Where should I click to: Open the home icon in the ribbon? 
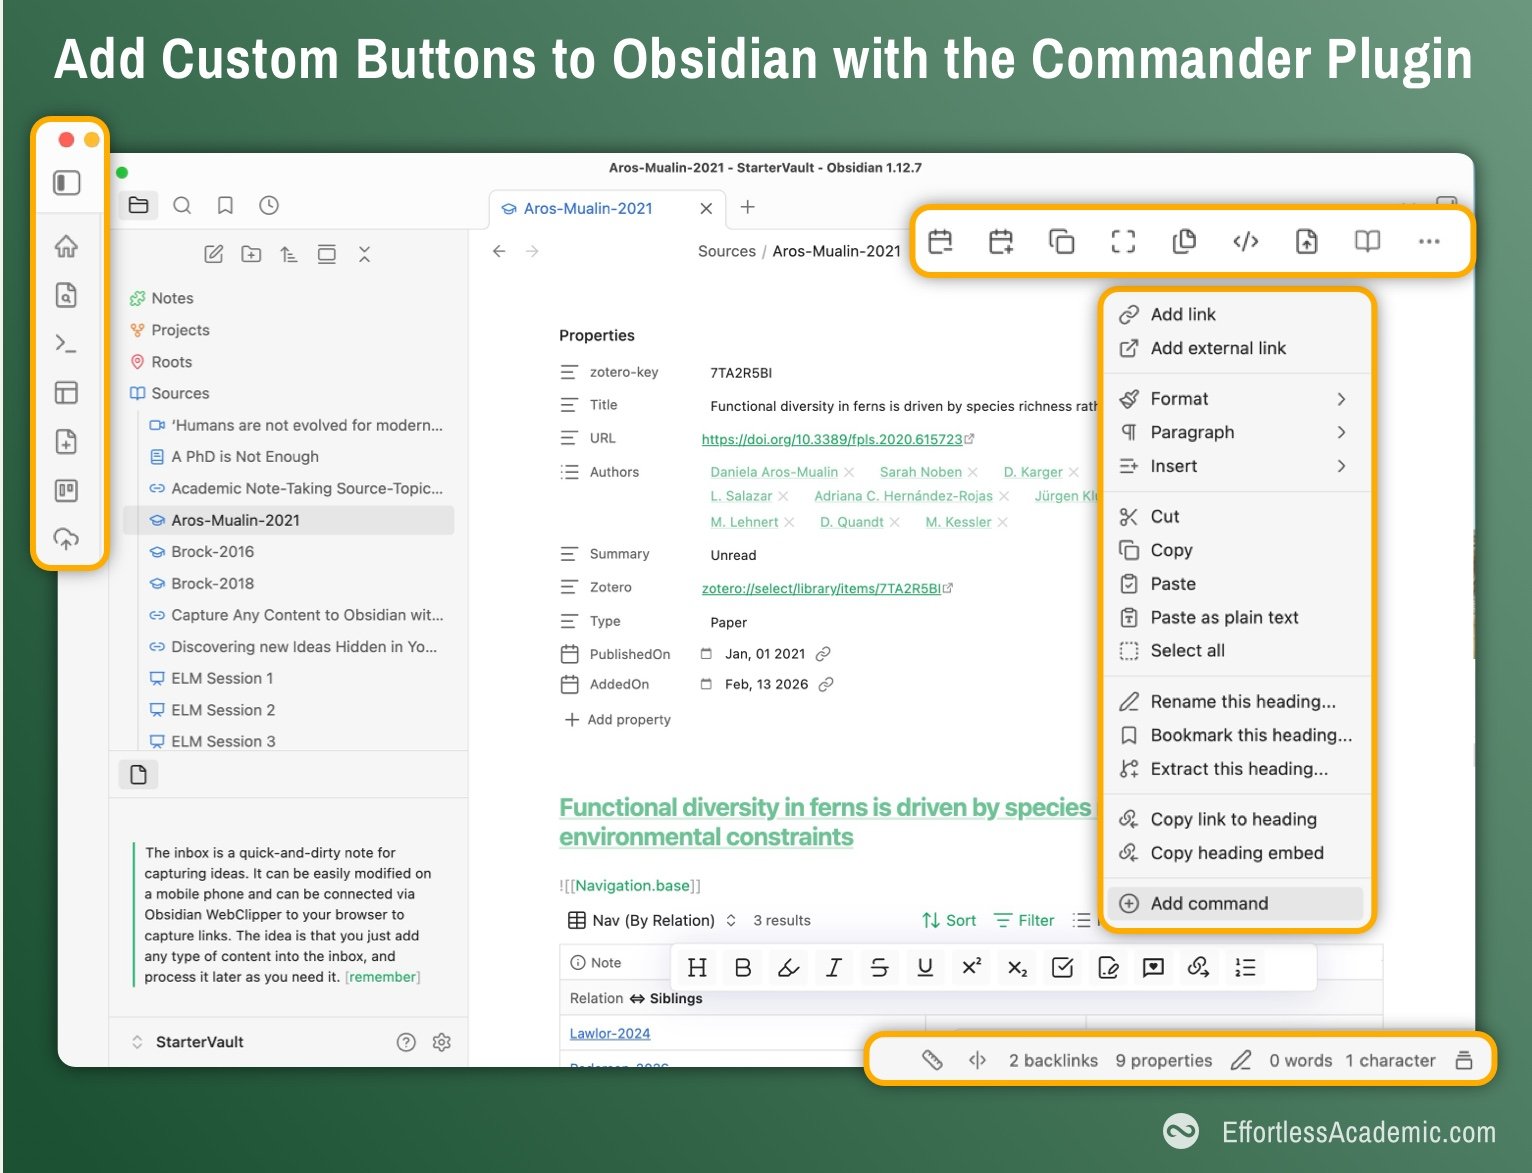tap(67, 246)
